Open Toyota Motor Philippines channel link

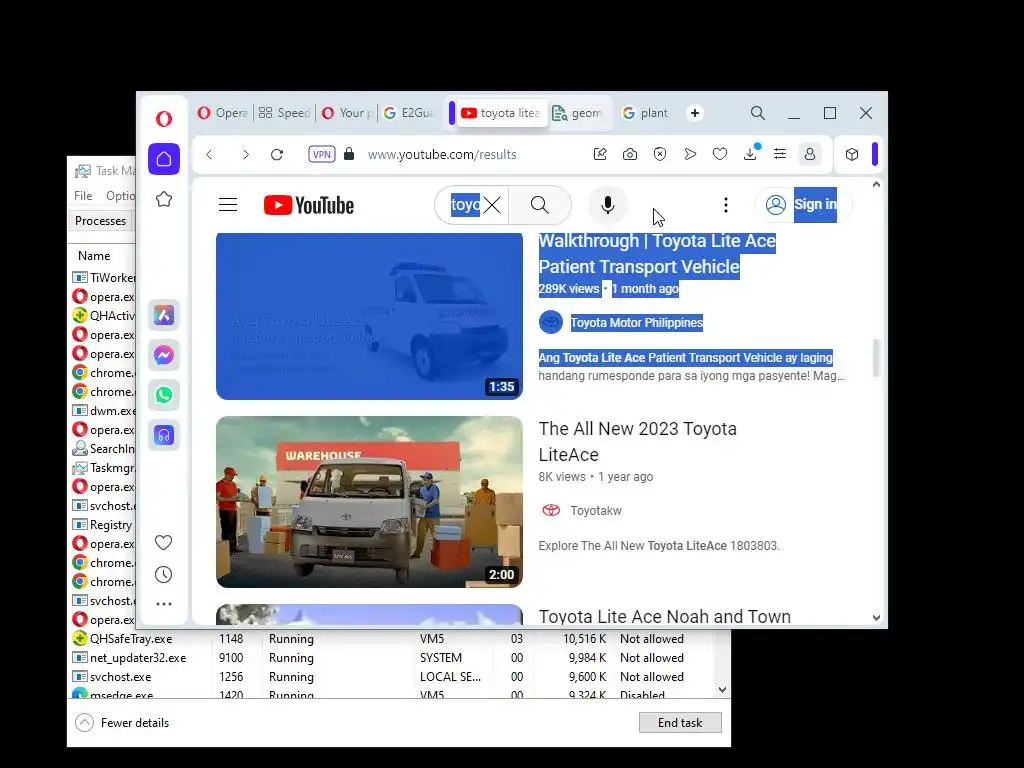(x=637, y=323)
